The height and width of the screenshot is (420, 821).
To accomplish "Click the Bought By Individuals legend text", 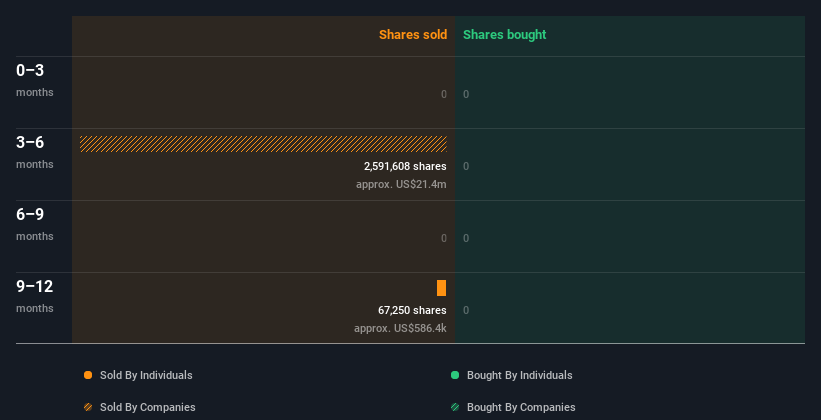I will (x=519, y=375).
